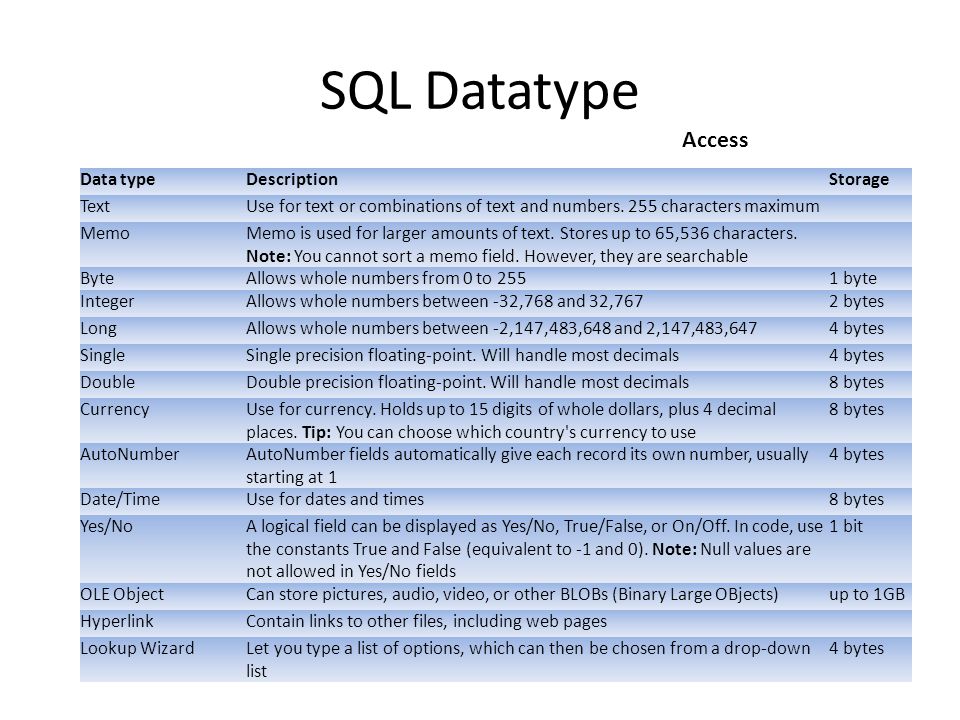Click the Long row description text
This screenshot has width=960, height=720.
[501, 329]
